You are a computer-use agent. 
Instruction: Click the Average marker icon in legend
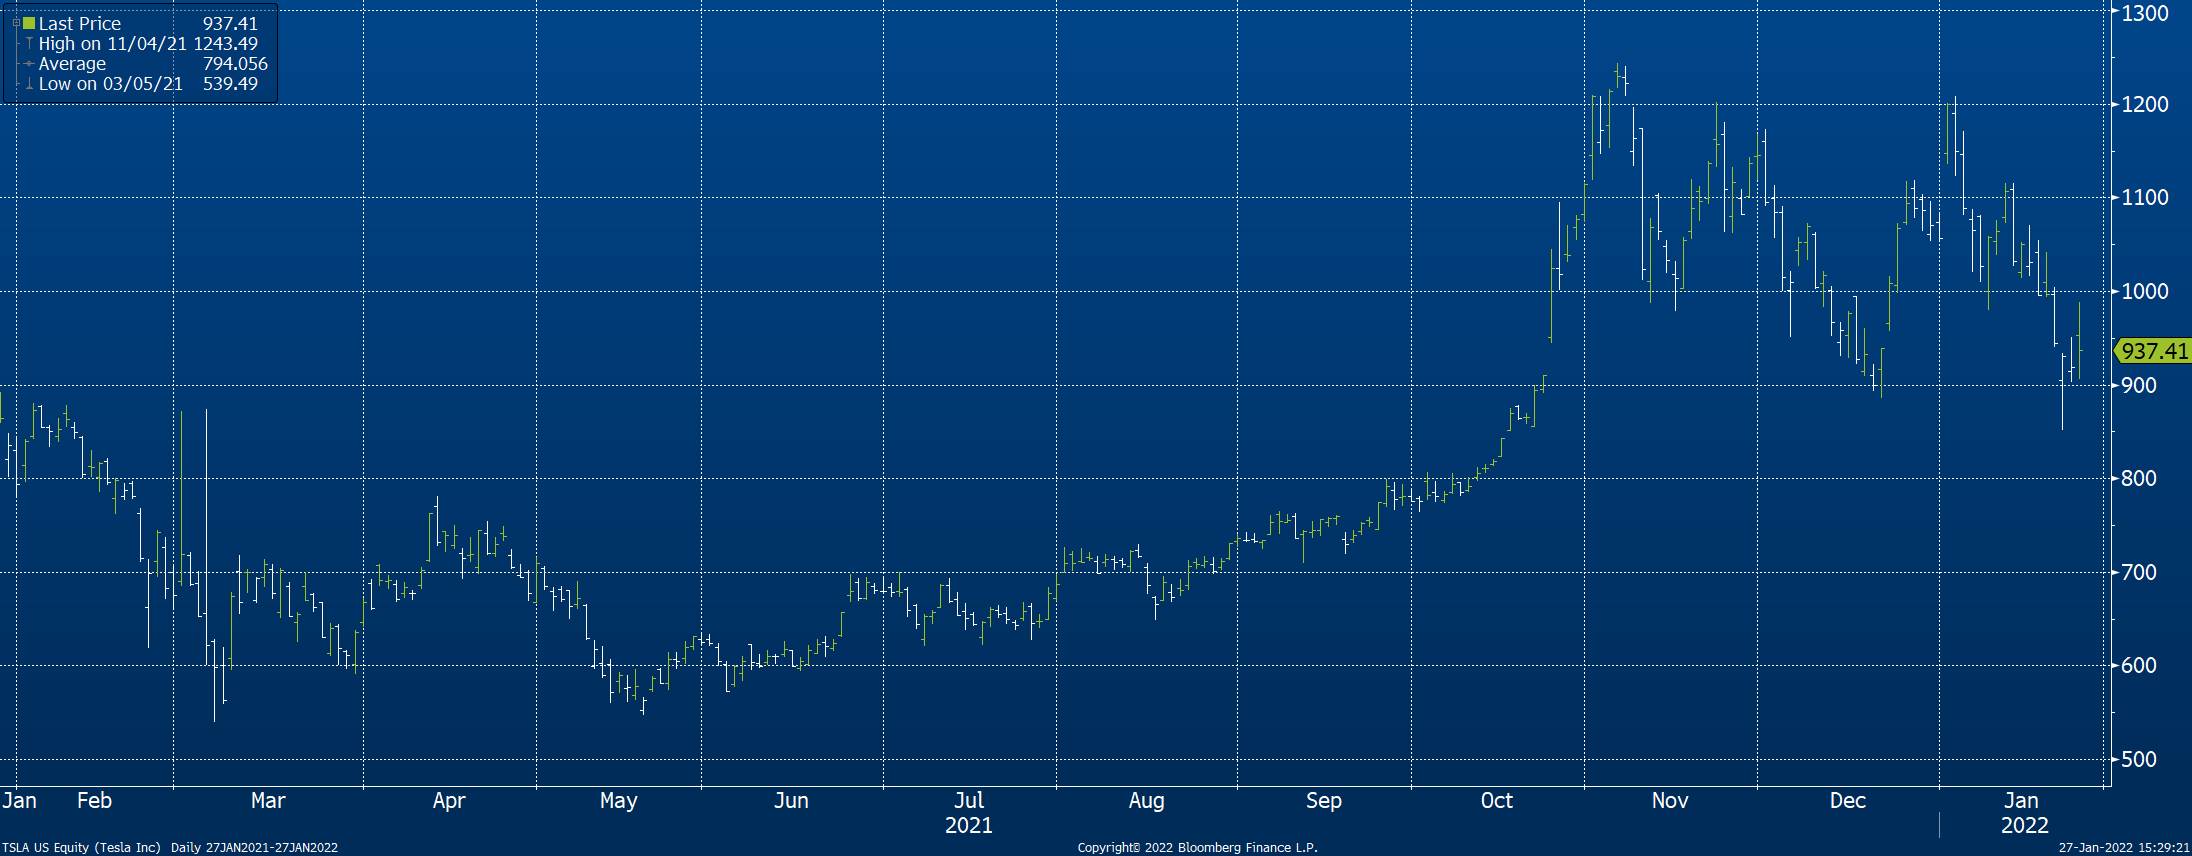30,64
